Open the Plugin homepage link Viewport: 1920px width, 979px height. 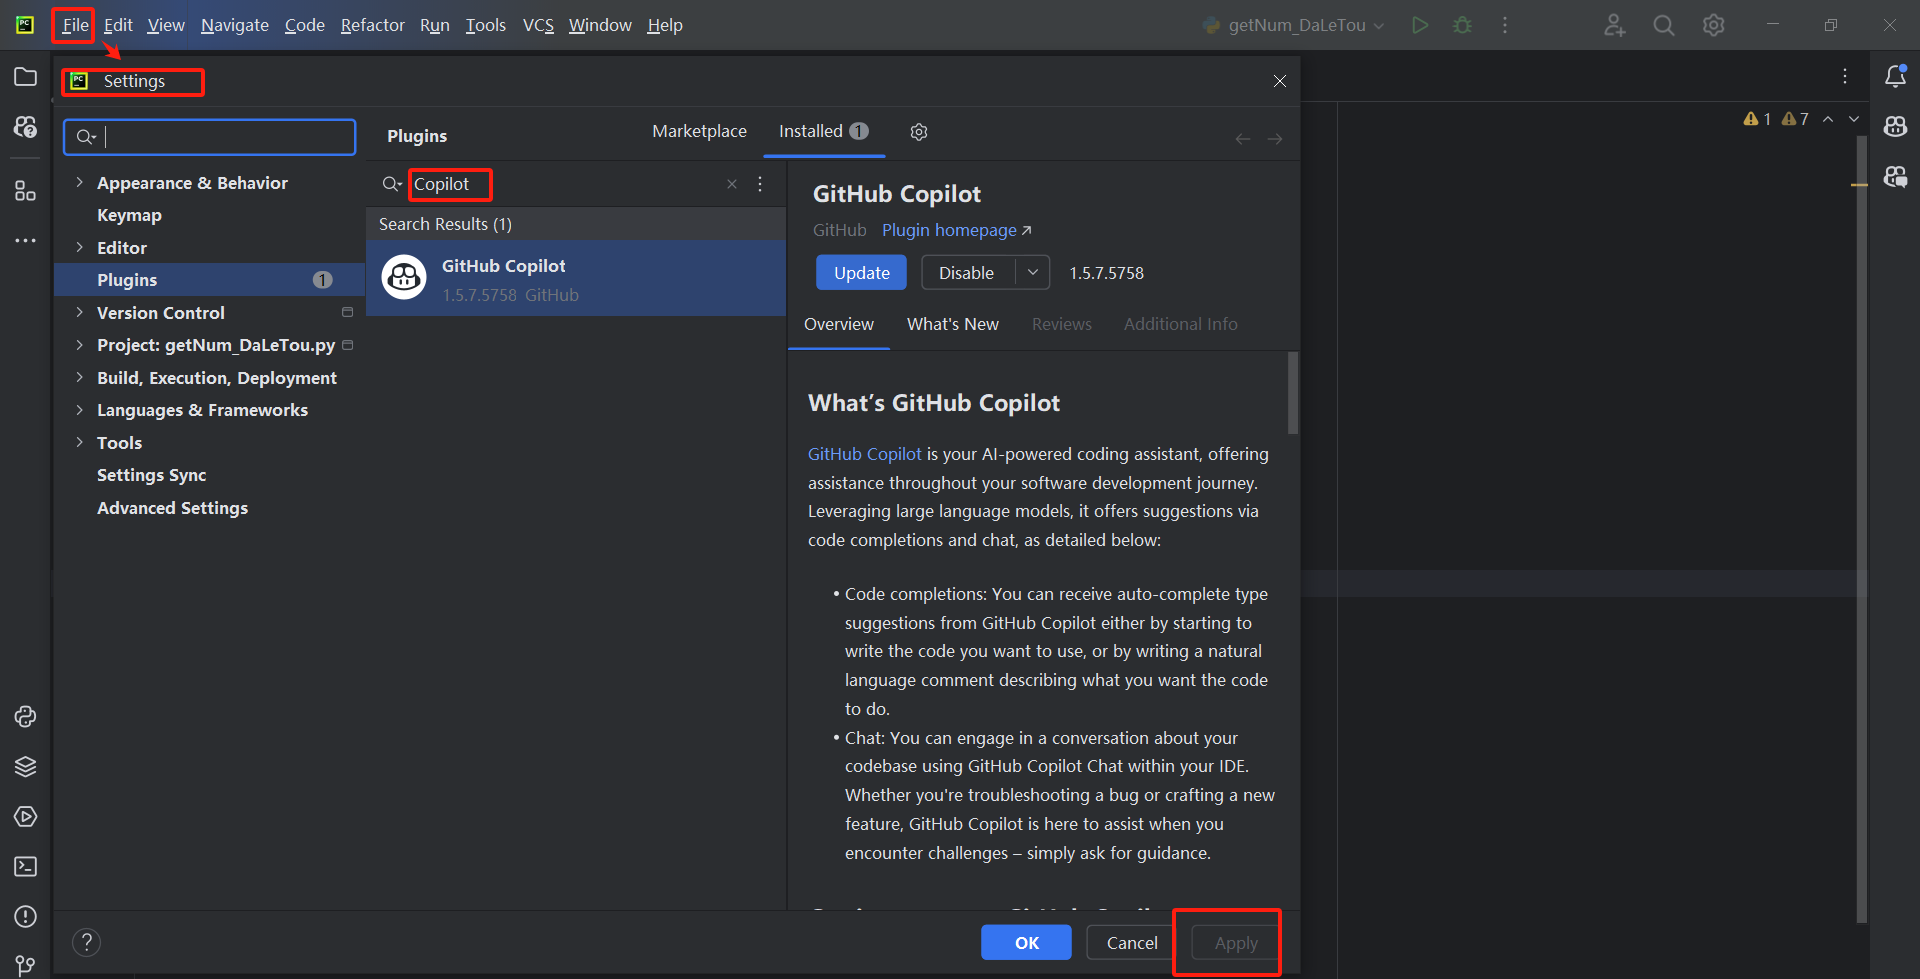(956, 230)
